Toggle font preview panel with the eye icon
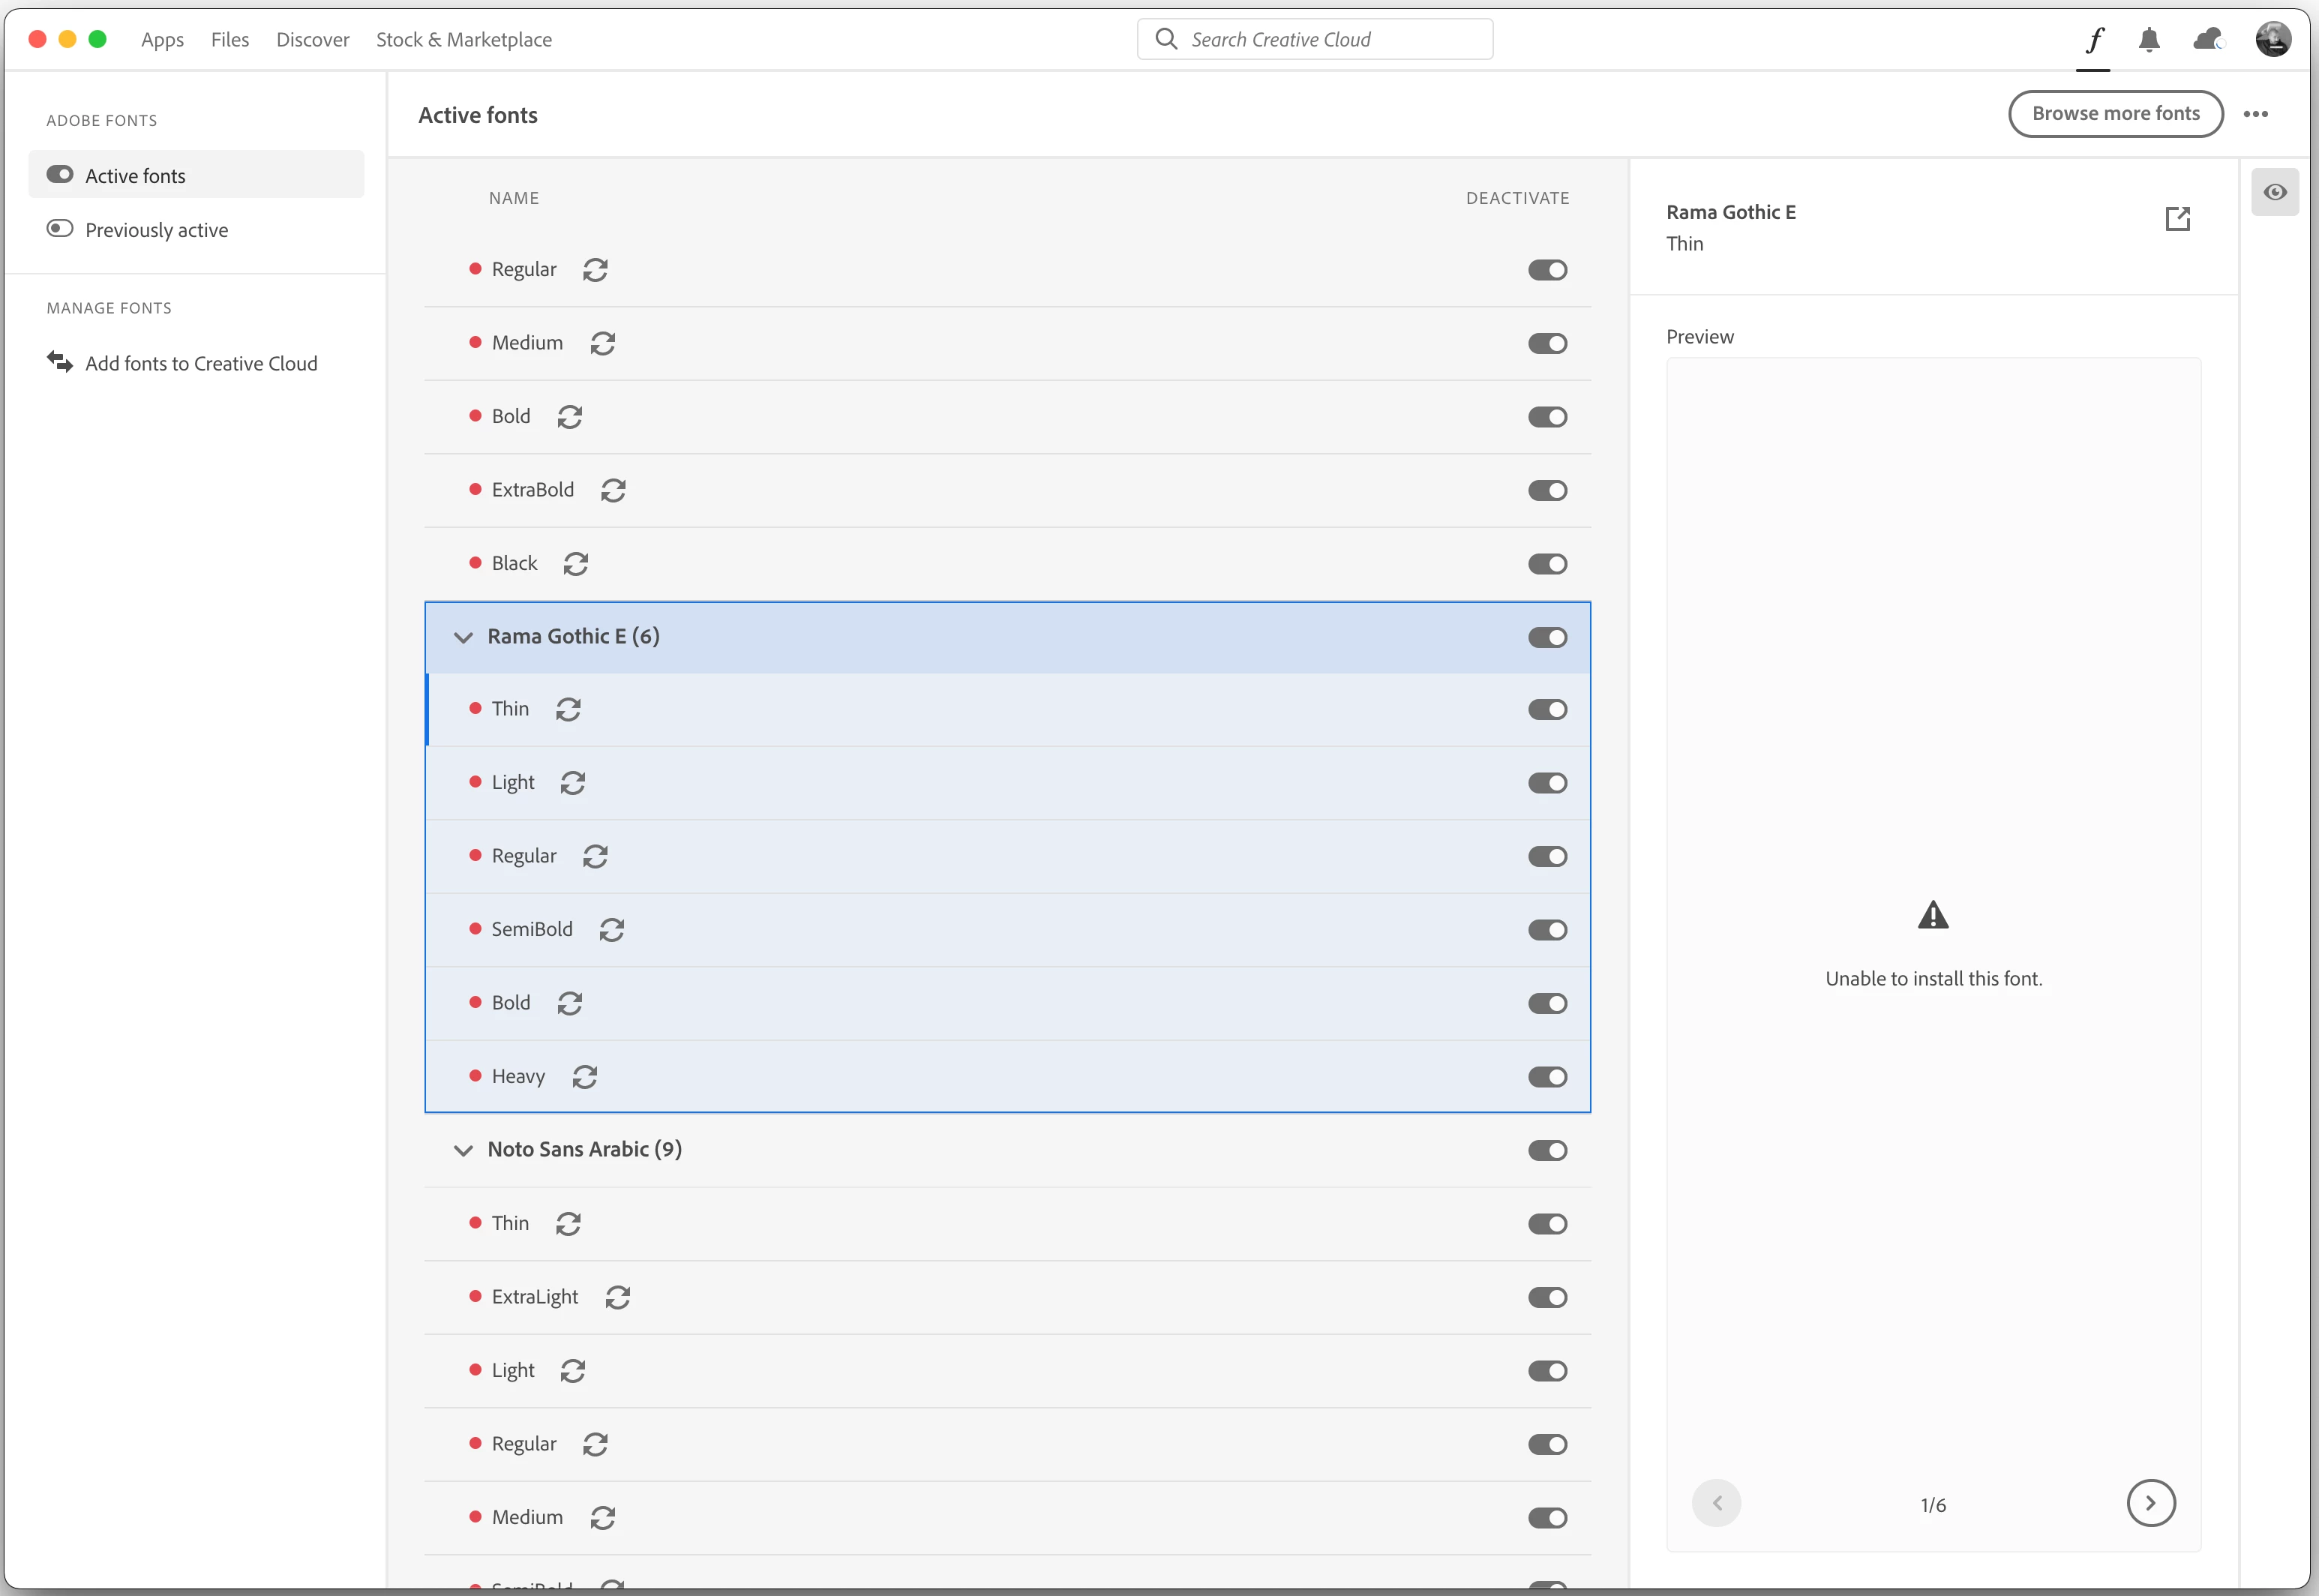The width and height of the screenshot is (2319, 1596). (x=2275, y=192)
